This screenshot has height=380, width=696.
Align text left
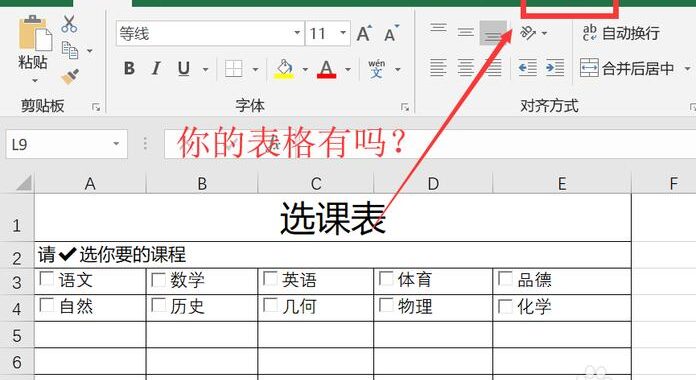tap(438, 68)
